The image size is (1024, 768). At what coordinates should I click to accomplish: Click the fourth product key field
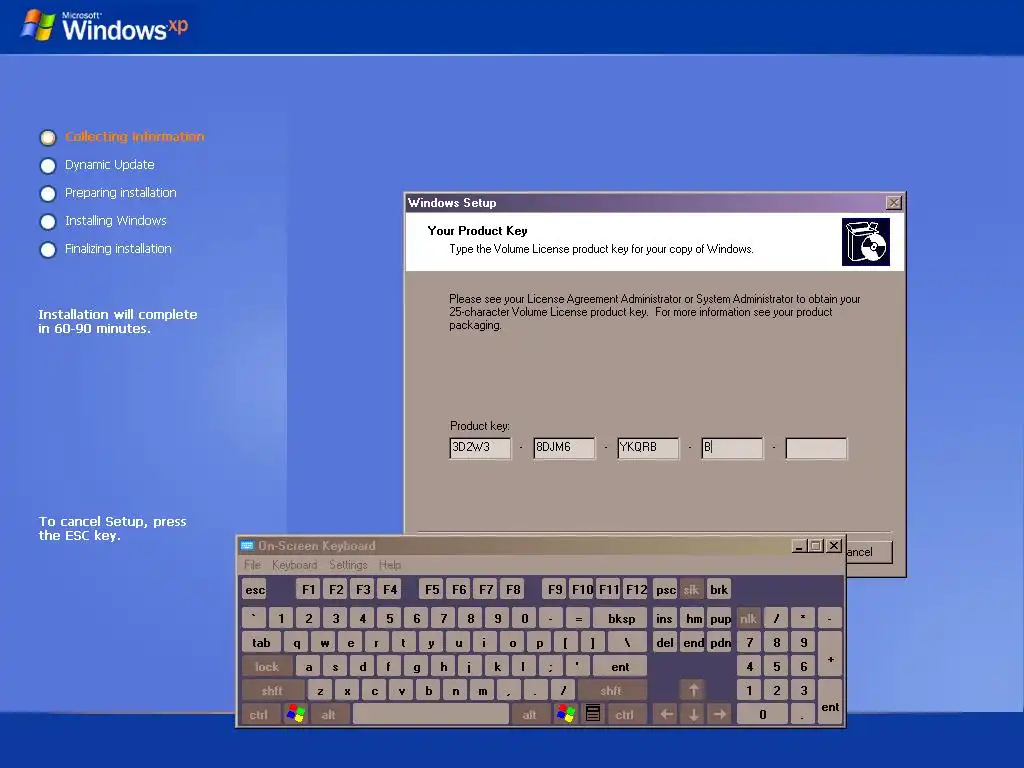click(x=732, y=448)
